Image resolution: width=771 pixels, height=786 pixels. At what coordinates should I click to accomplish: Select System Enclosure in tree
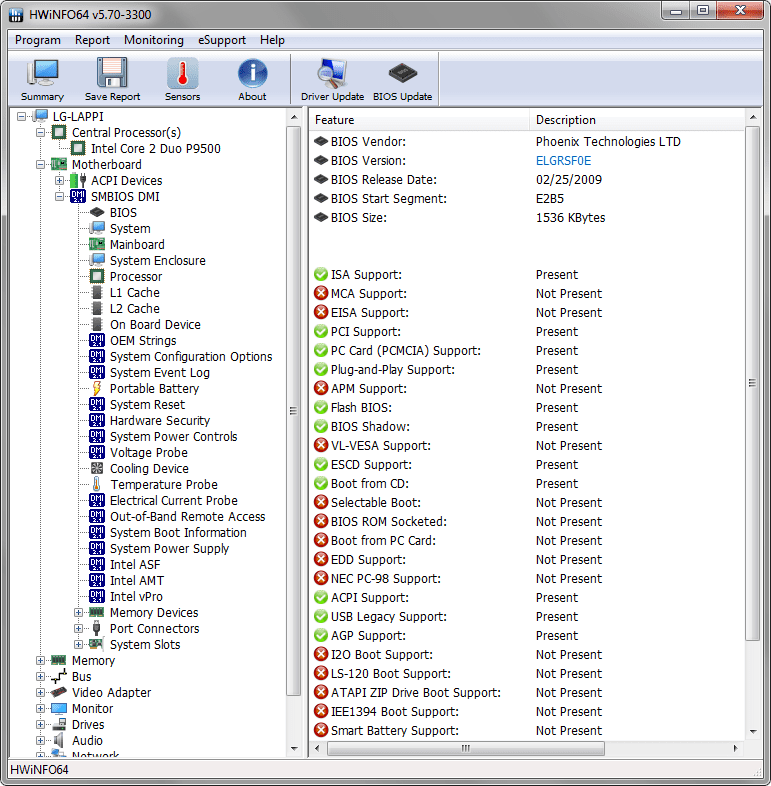pyautogui.click(x=157, y=261)
